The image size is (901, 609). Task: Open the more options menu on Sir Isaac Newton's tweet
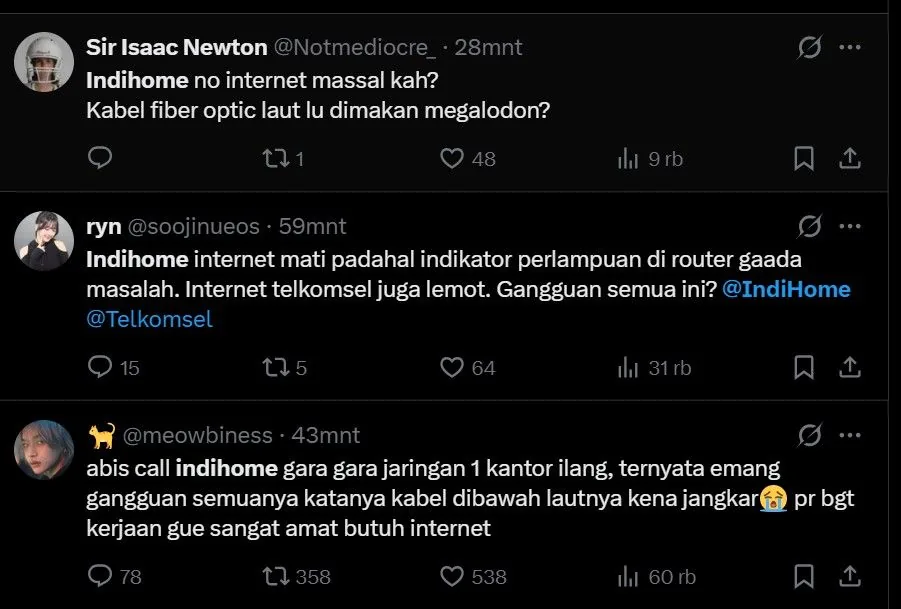pyautogui.click(x=850, y=46)
